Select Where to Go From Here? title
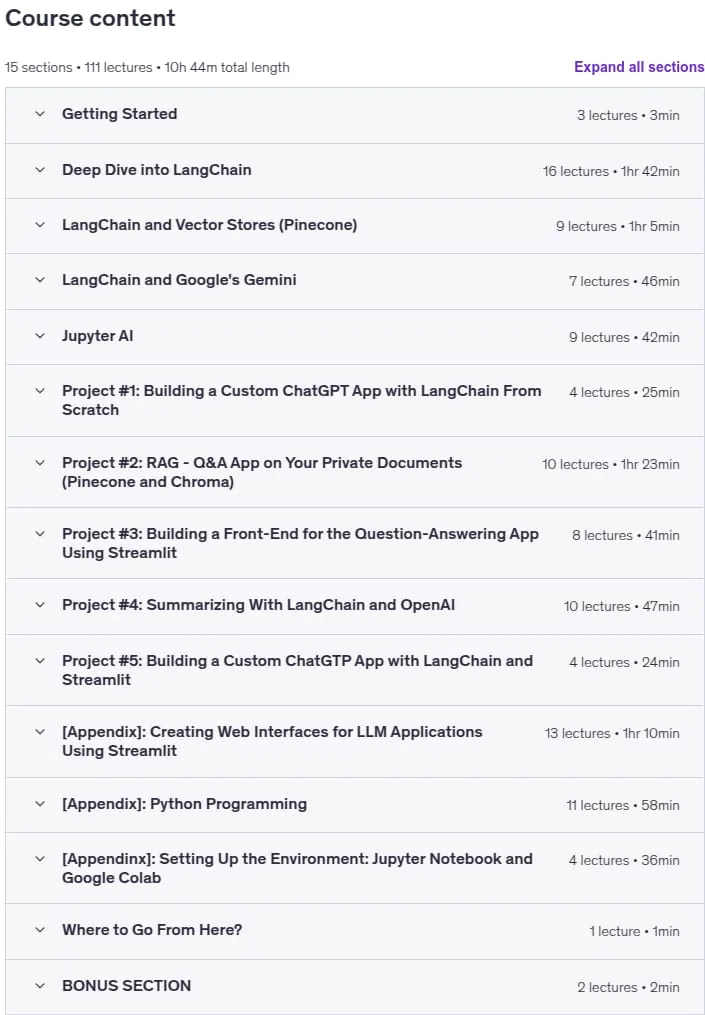 (x=152, y=930)
